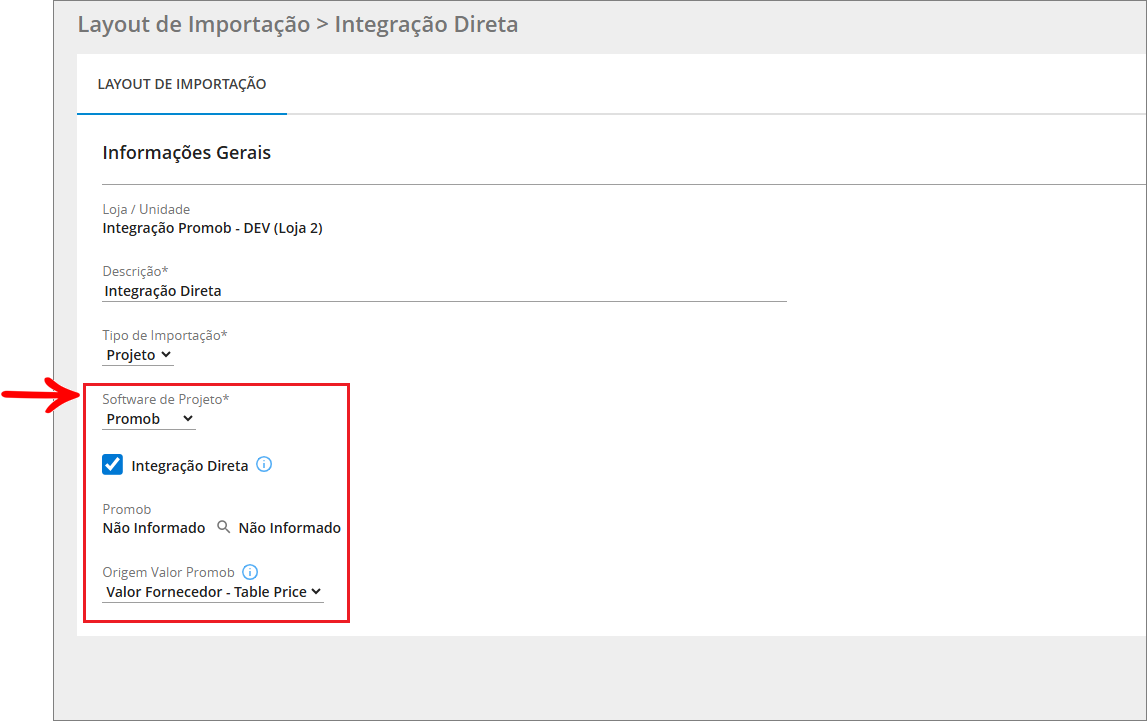Click the Integração Direta breadcrumb title

[426, 25]
